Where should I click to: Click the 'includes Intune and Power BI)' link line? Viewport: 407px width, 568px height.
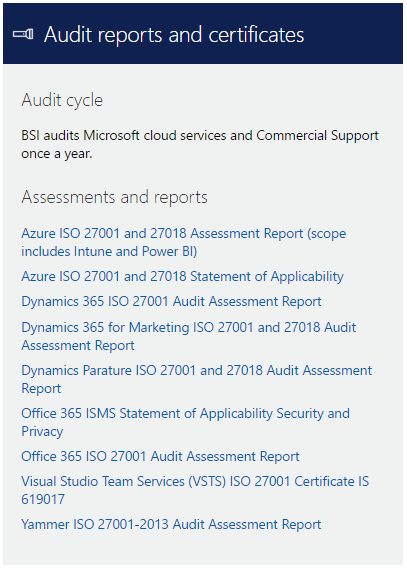pyautogui.click(x=109, y=251)
